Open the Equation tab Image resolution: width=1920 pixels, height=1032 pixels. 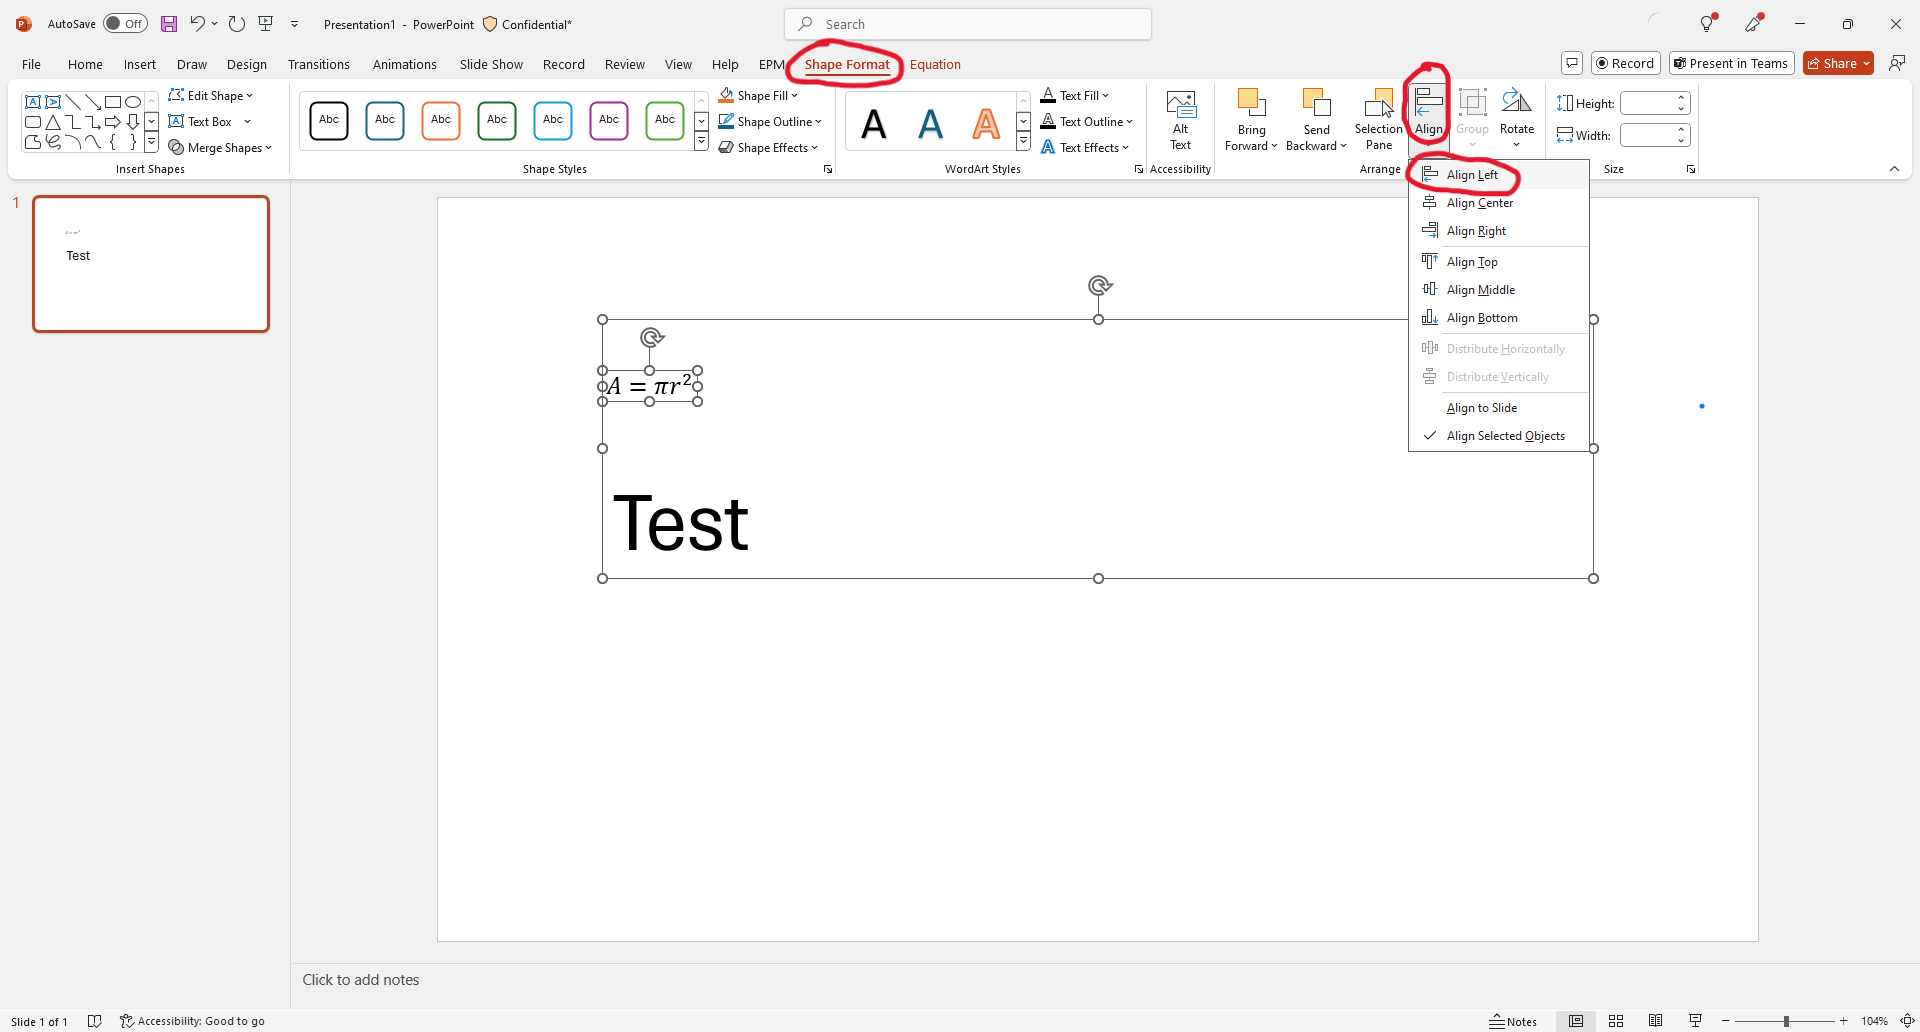click(x=935, y=64)
